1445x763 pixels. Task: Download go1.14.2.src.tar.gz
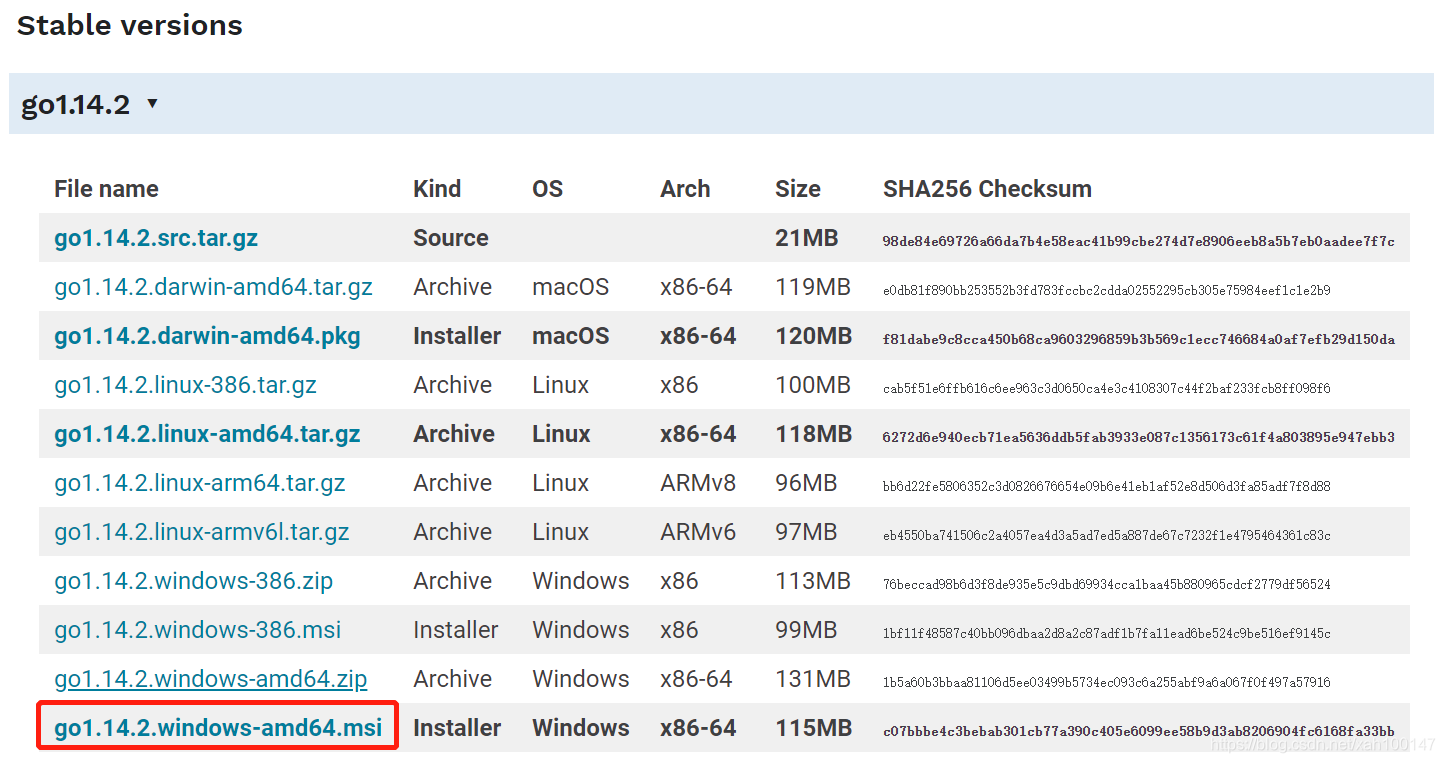156,238
